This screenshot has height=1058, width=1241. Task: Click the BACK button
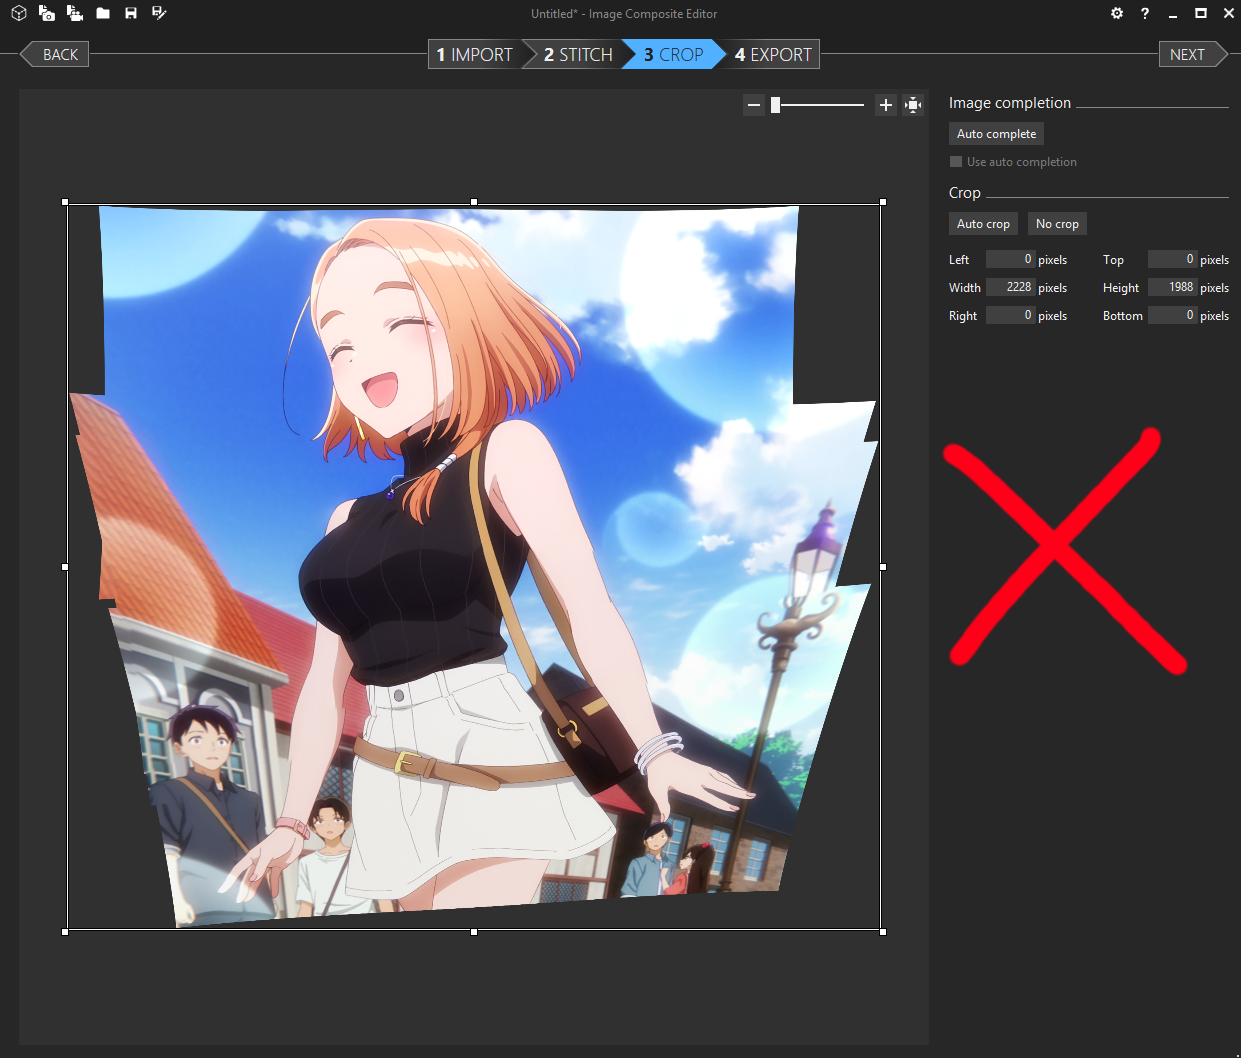pos(55,54)
